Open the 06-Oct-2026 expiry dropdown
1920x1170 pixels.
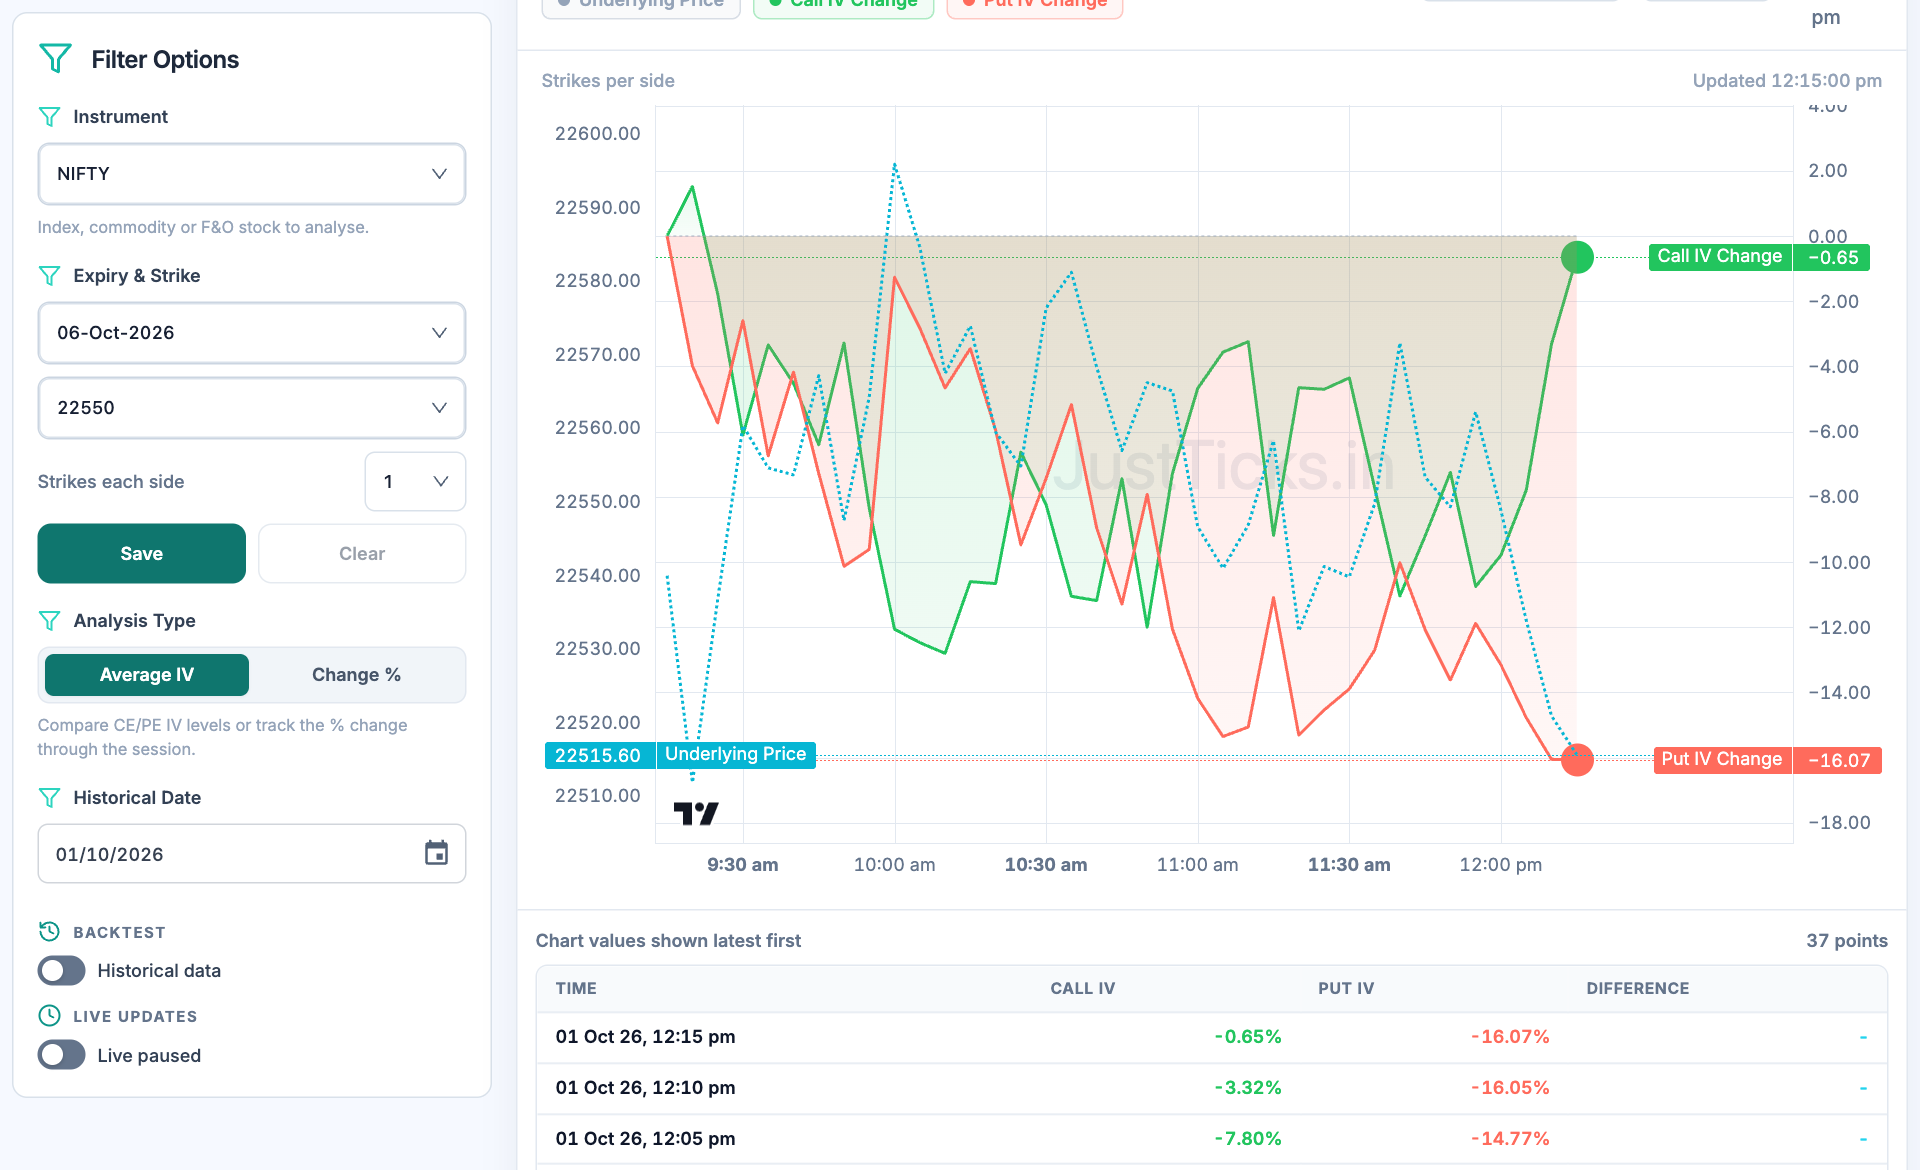tap(252, 333)
